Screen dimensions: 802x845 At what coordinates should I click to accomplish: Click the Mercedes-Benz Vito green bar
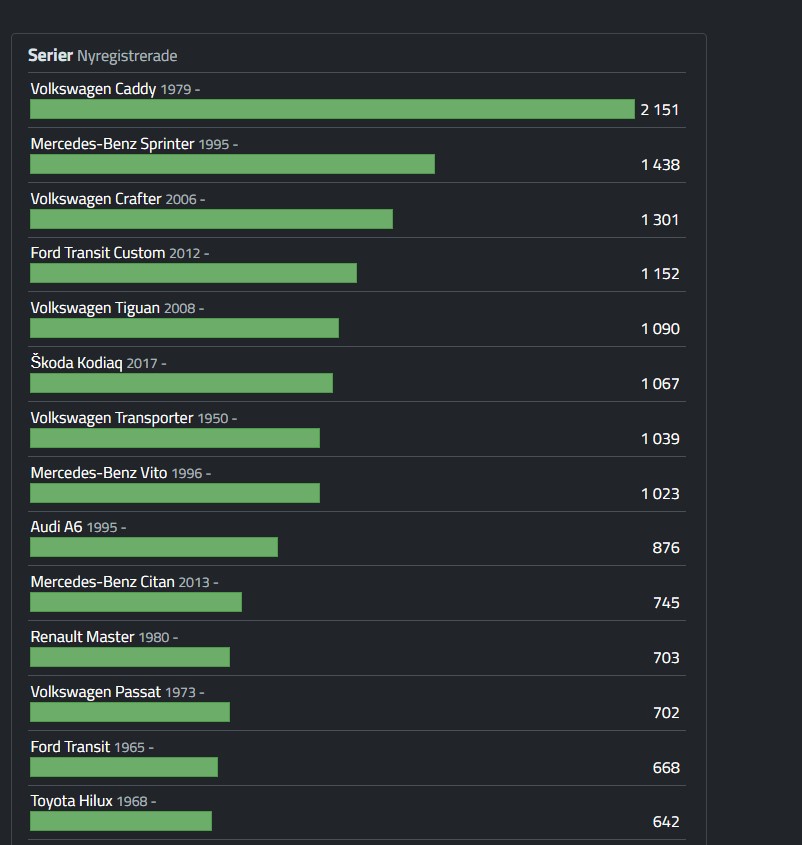coord(175,493)
